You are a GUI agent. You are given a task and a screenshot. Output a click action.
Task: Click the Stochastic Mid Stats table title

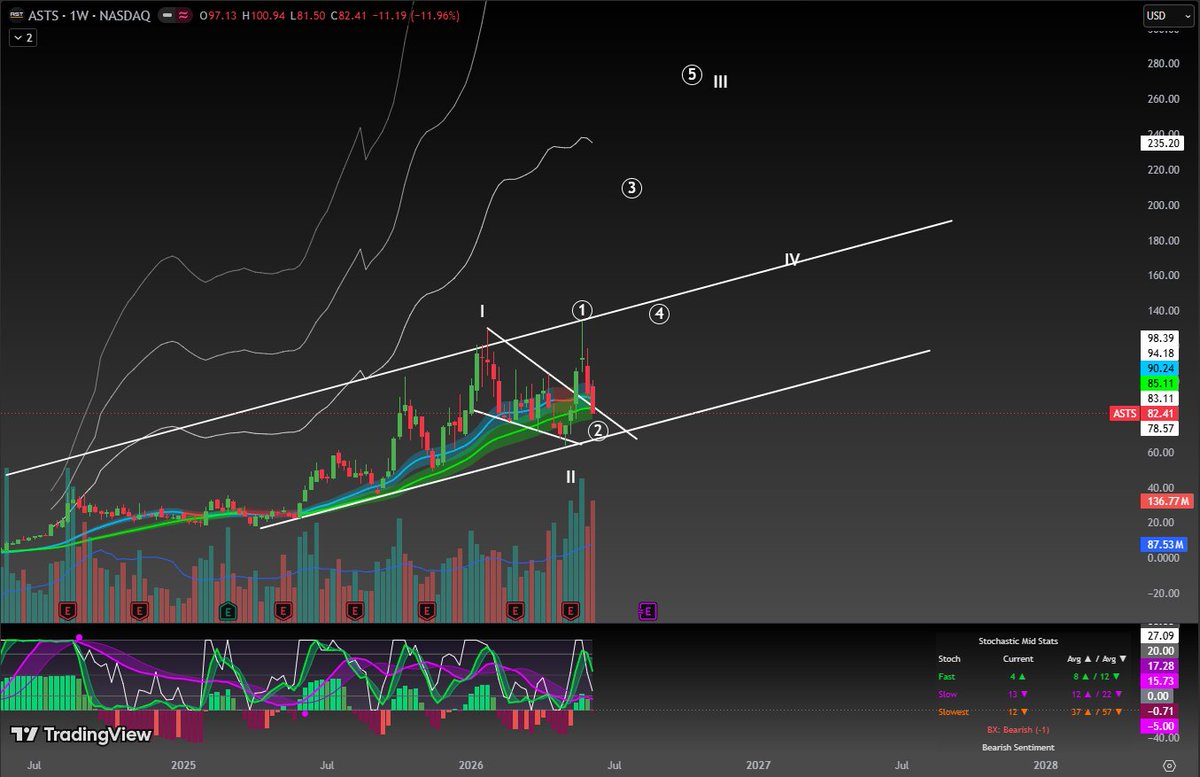coord(1018,641)
